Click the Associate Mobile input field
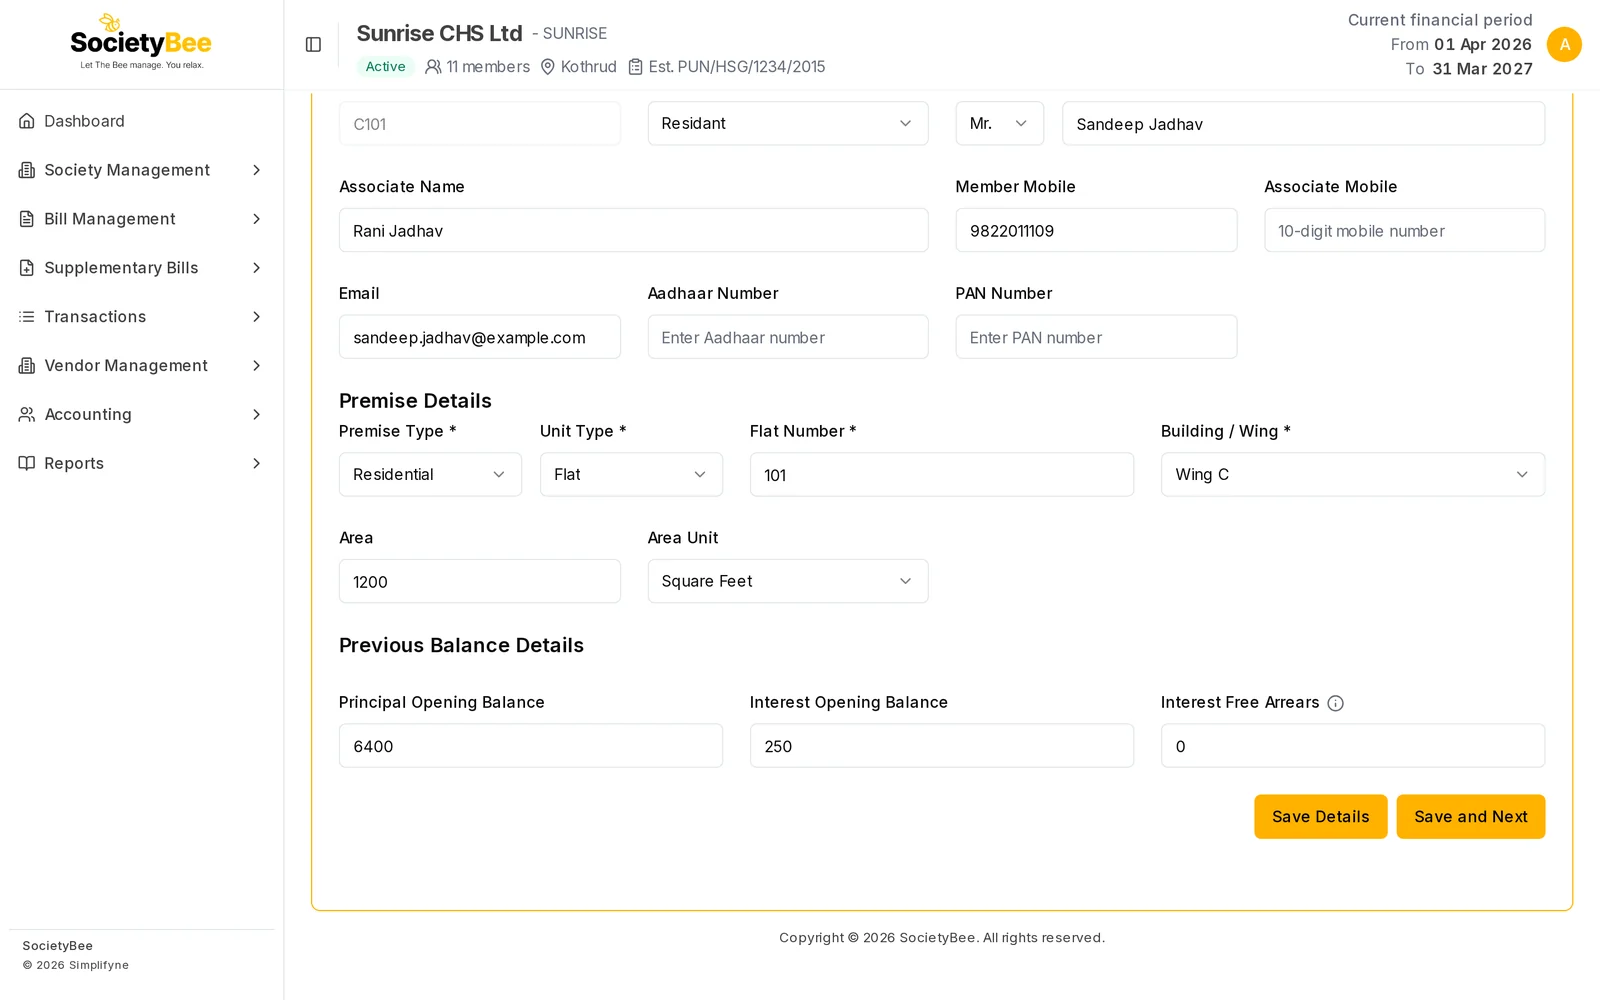 click(x=1405, y=230)
